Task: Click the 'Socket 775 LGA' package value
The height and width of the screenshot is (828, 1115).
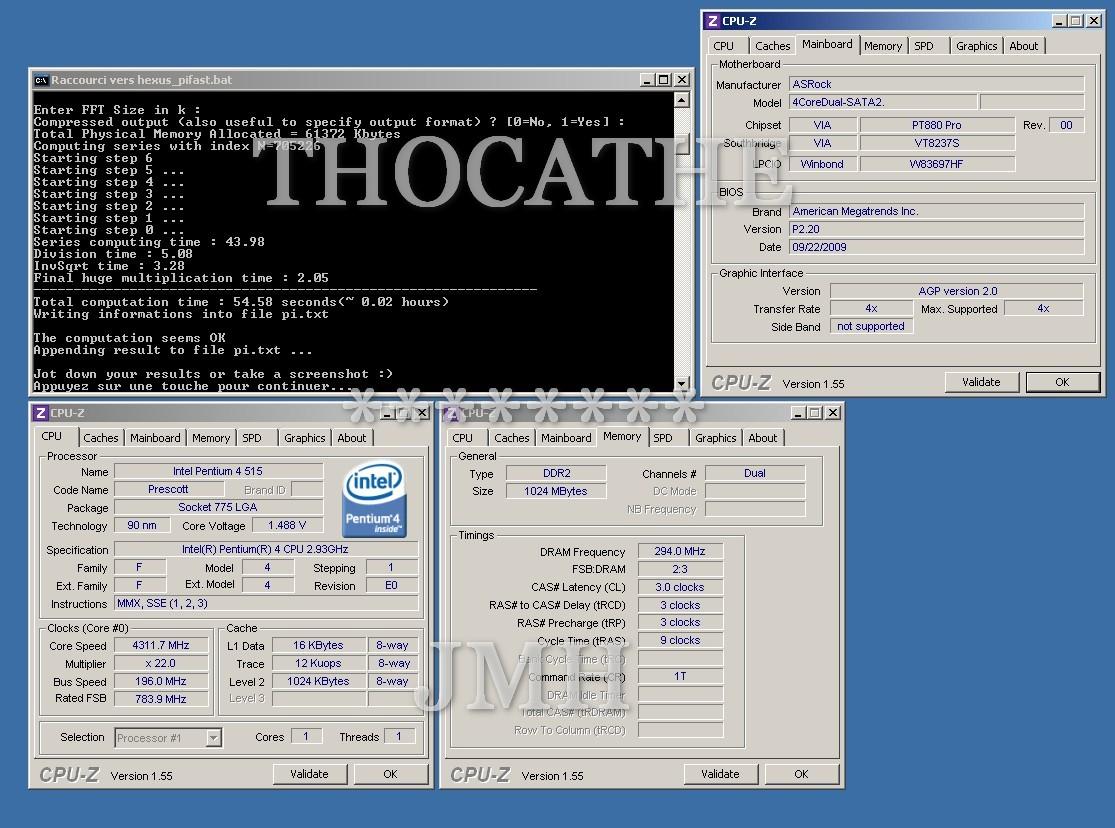Action: pyautogui.click(x=218, y=507)
